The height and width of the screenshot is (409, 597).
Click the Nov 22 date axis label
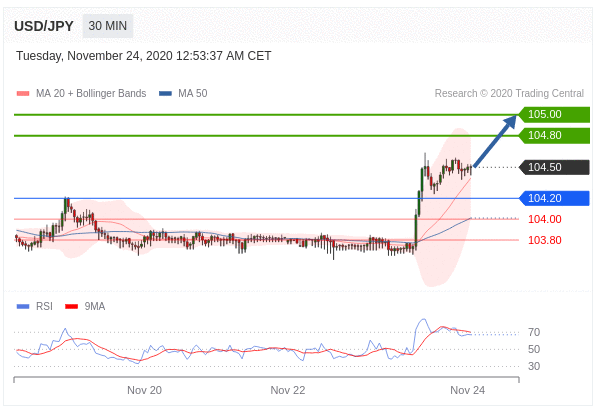tap(288, 390)
